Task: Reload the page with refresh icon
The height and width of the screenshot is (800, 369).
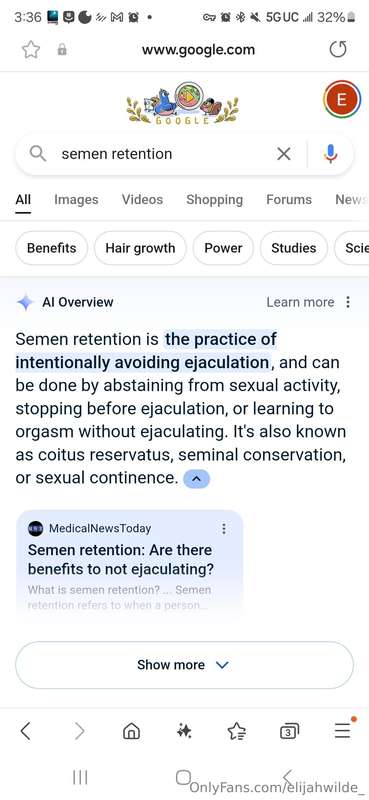Action: pos(338,49)
